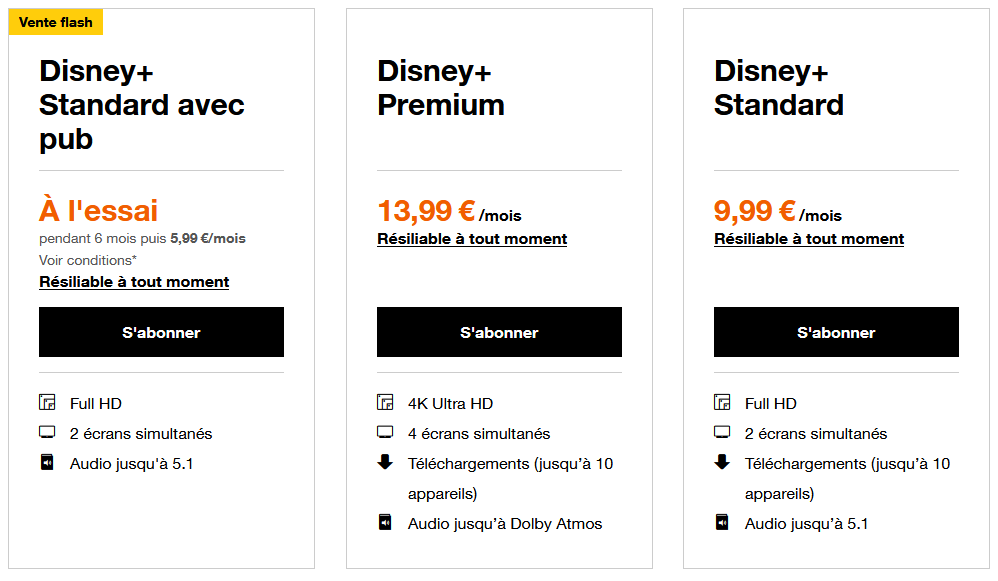998x581 pixels.
Task: Click the Full HD icon in the Disney+ Standard plan
Action: [722, 402]
